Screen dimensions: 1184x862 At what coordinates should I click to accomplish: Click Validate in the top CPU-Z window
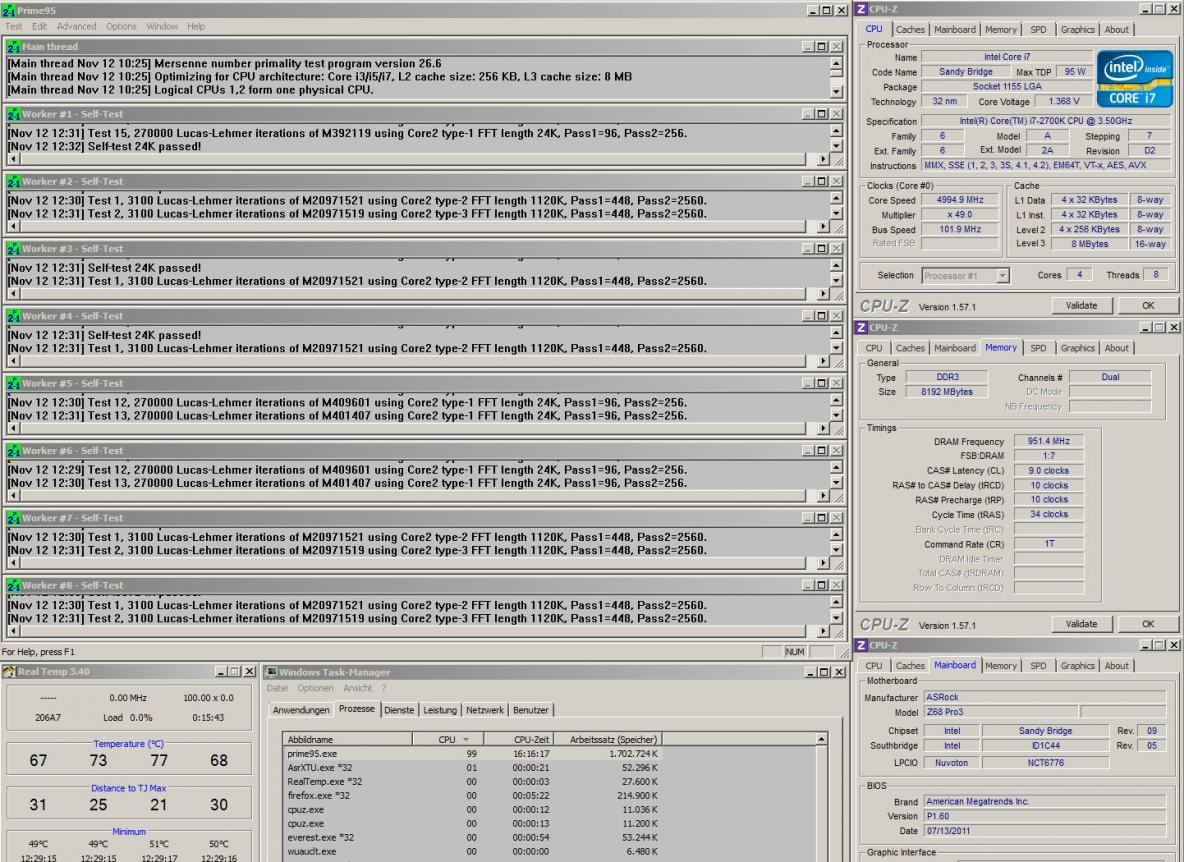pos(1081,306)
